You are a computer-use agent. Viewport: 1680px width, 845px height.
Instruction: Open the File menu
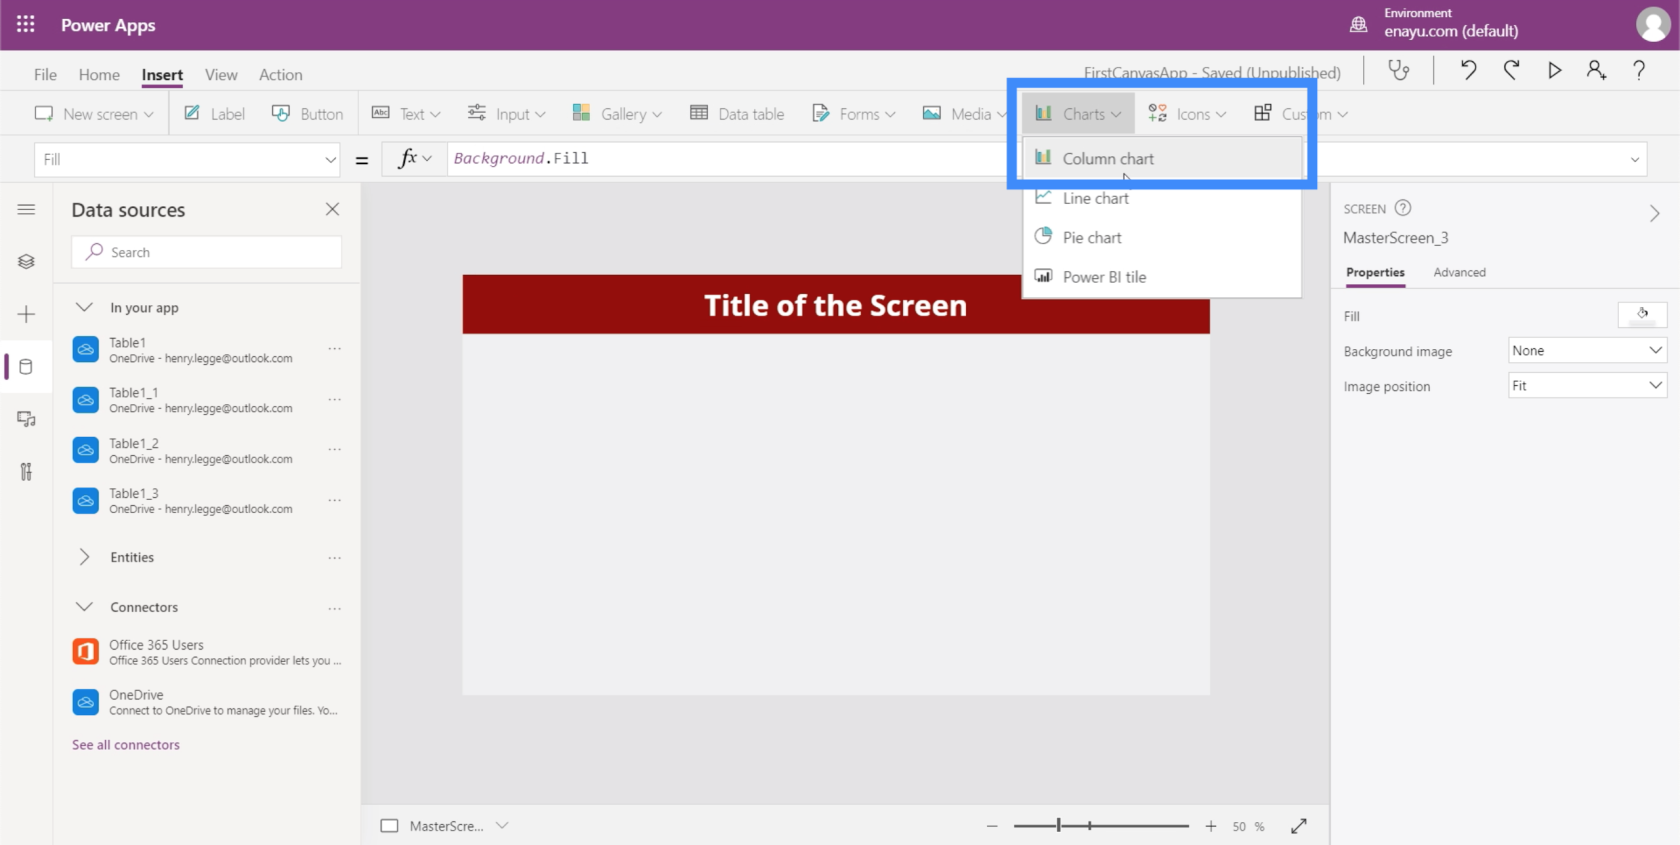tap(45, 75)
